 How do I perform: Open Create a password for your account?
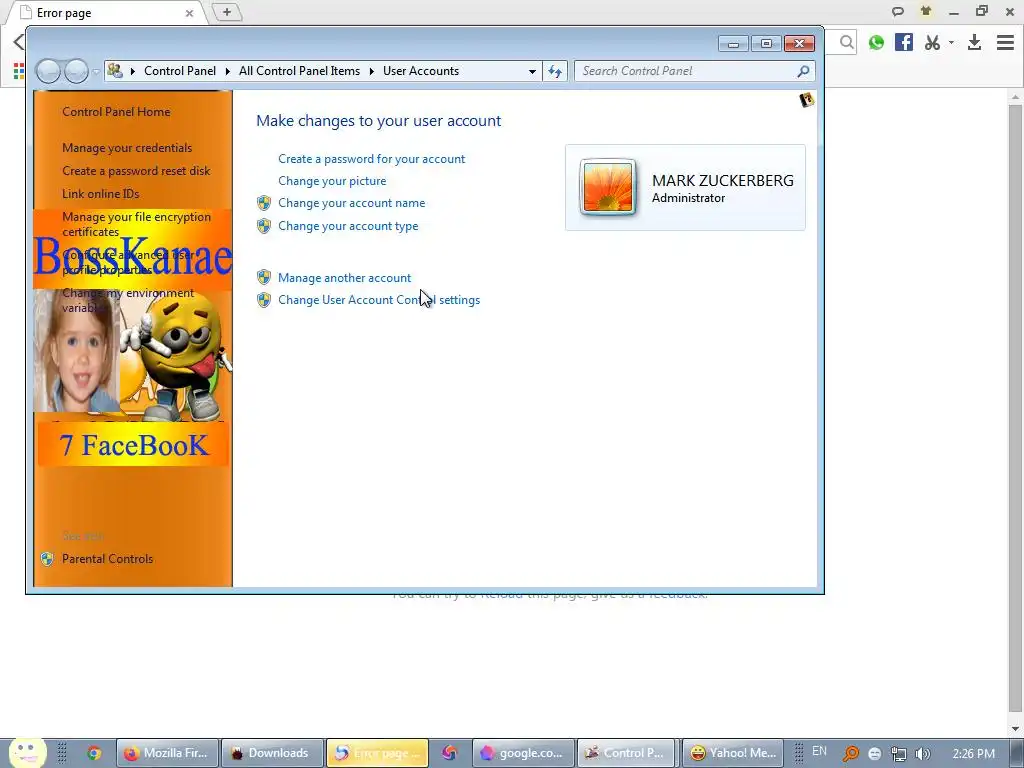372,159
